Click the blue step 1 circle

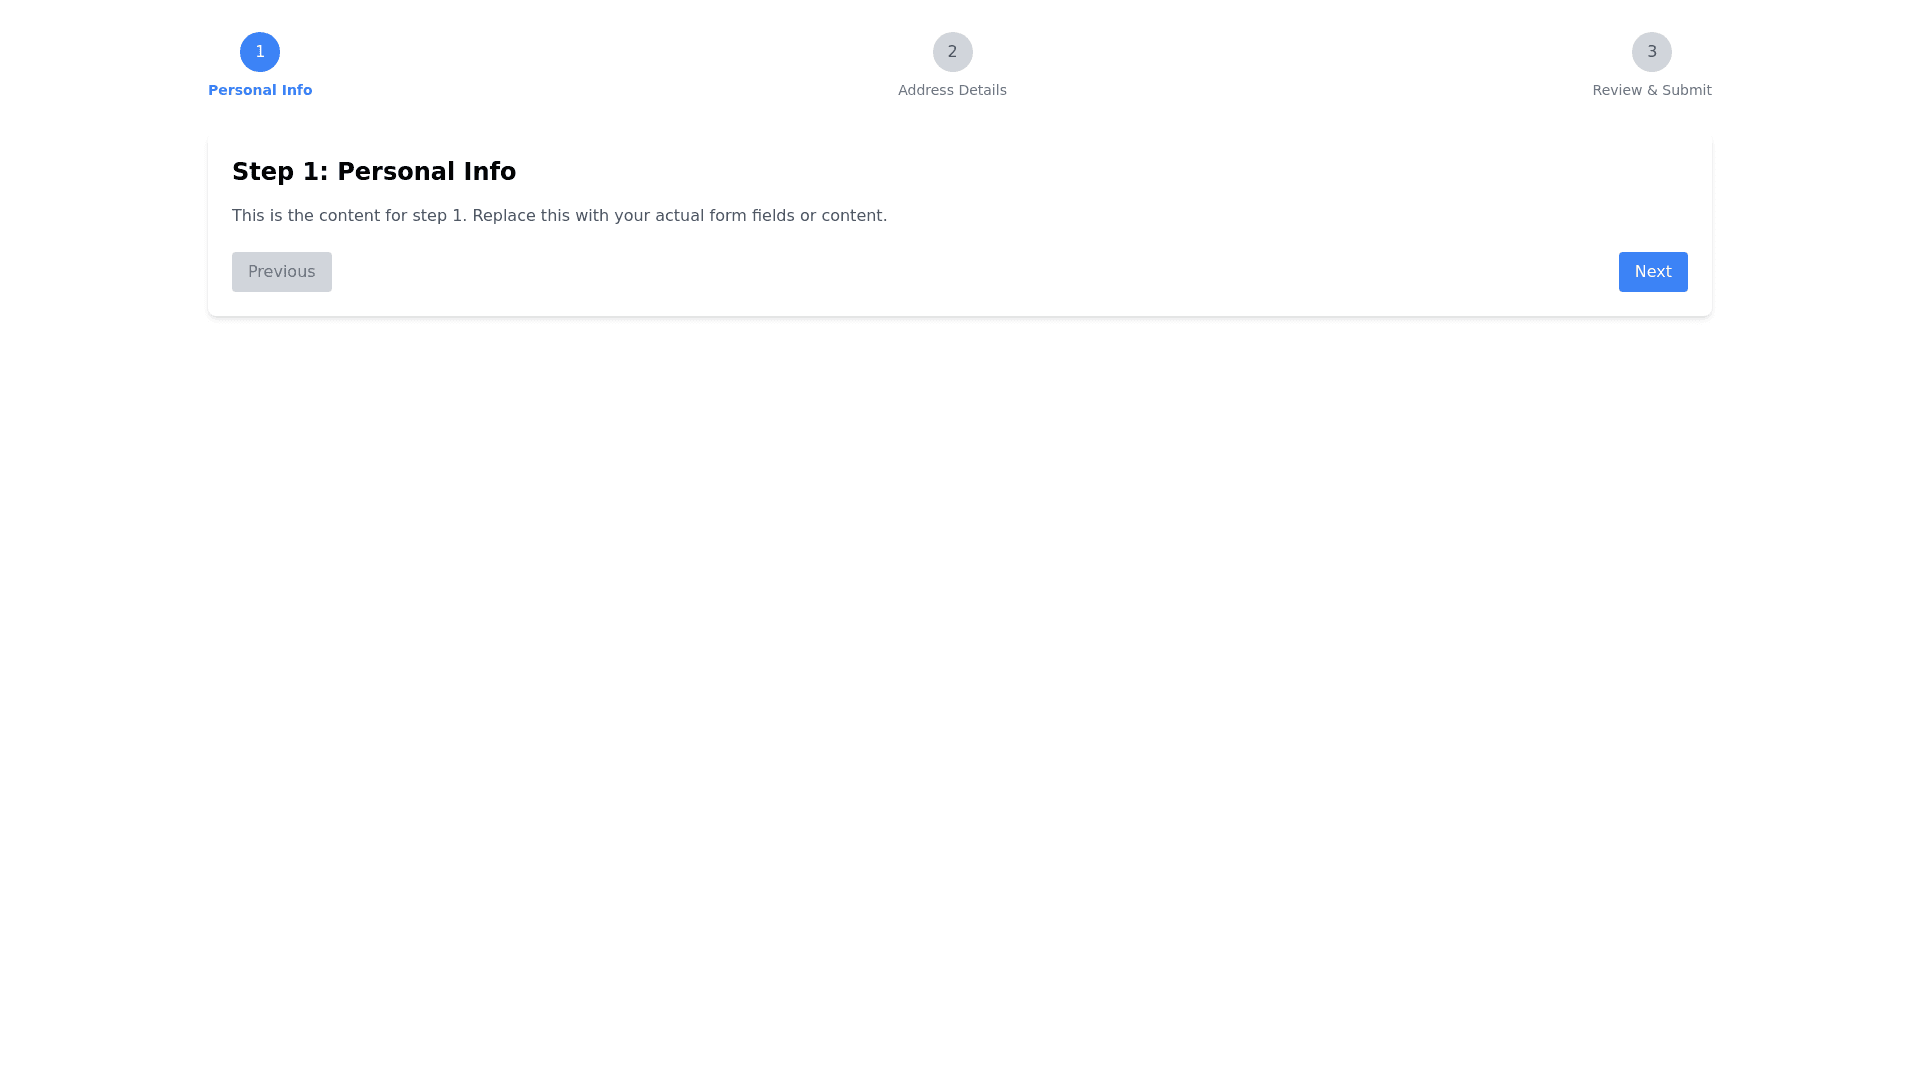pos(260,52)
